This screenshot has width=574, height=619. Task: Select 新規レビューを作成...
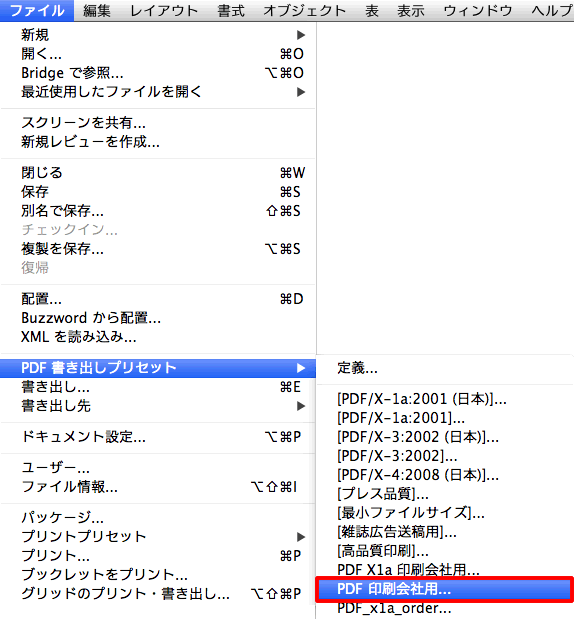point(158,142)
